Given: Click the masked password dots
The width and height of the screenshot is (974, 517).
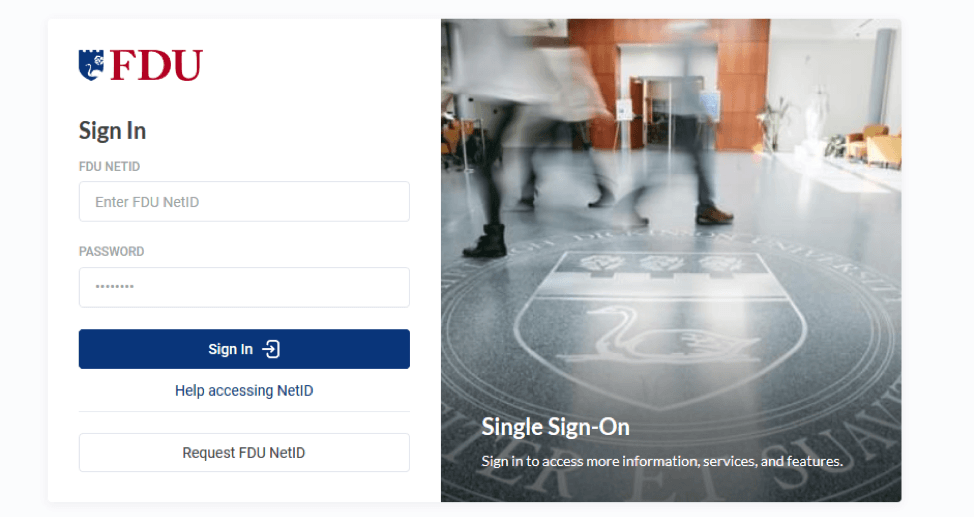Looking at the screenshot, I should (114, 286).
